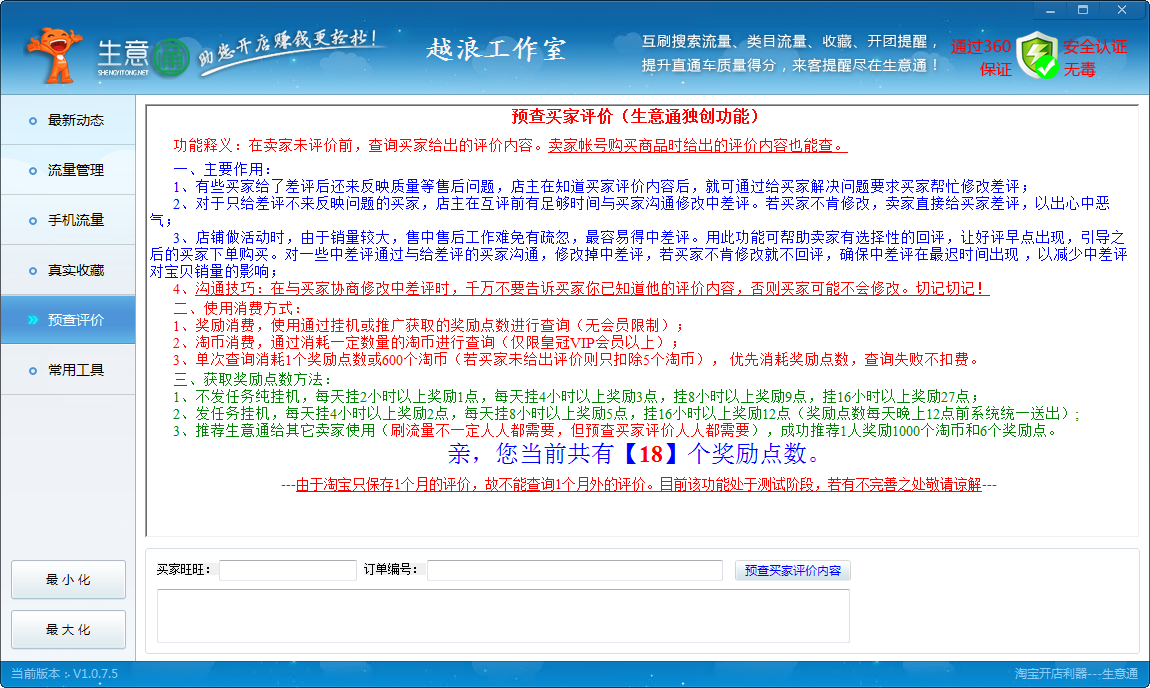This screenshot has width=1150, height=688.
Task: Click the 当前版本 V1.0.7.5 status text
Action: (65, 673)
